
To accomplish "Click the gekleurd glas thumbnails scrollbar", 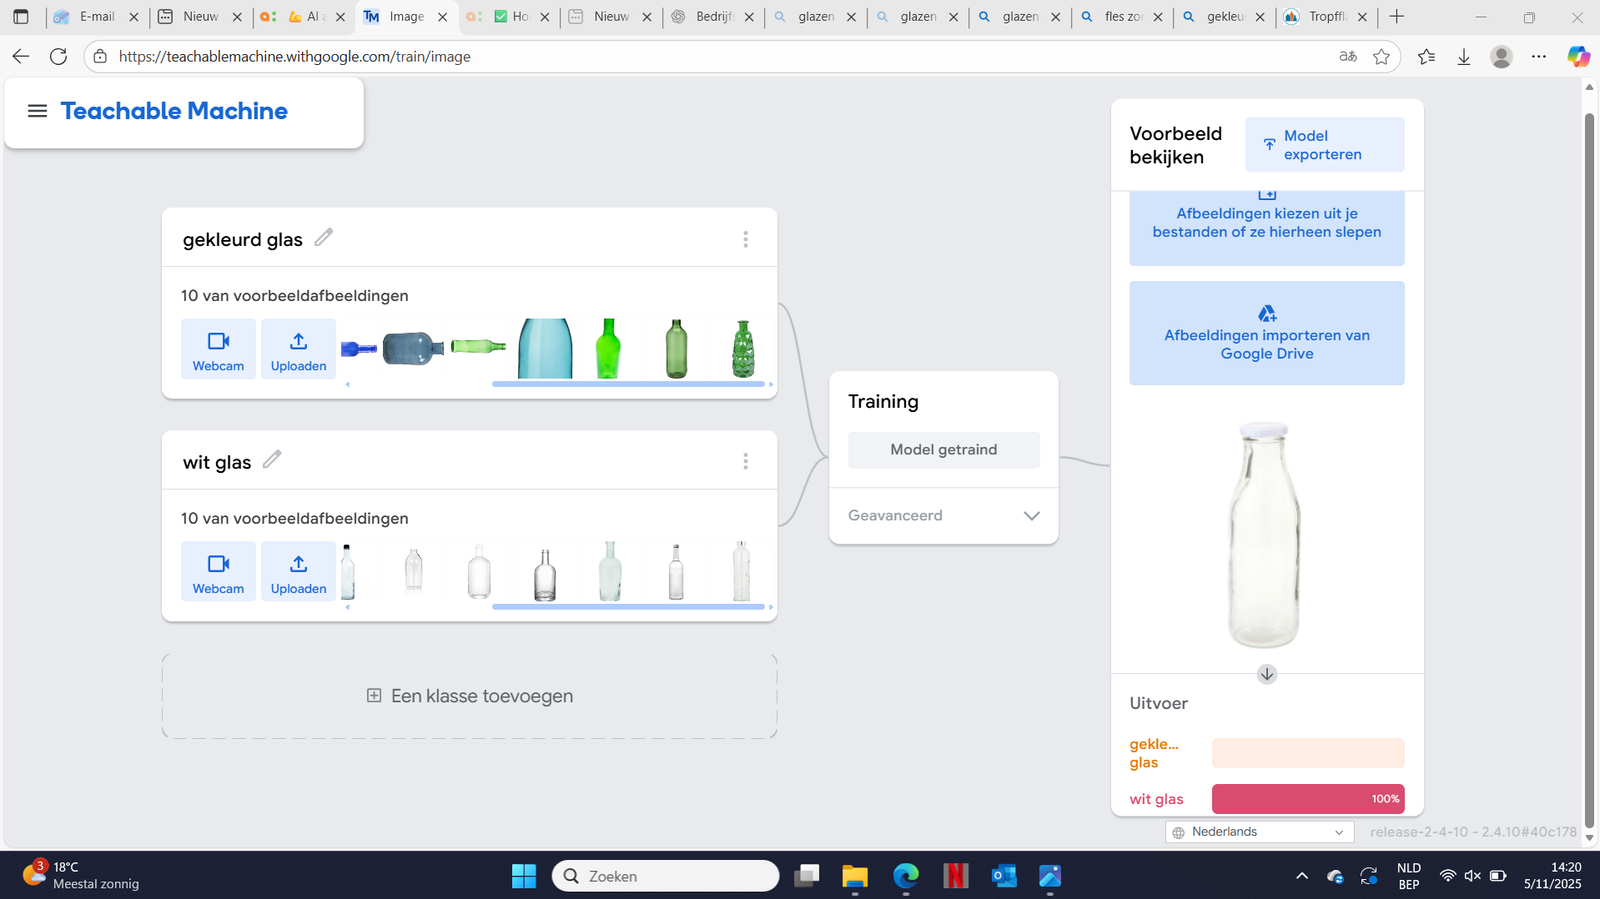I will pos(628,384).
